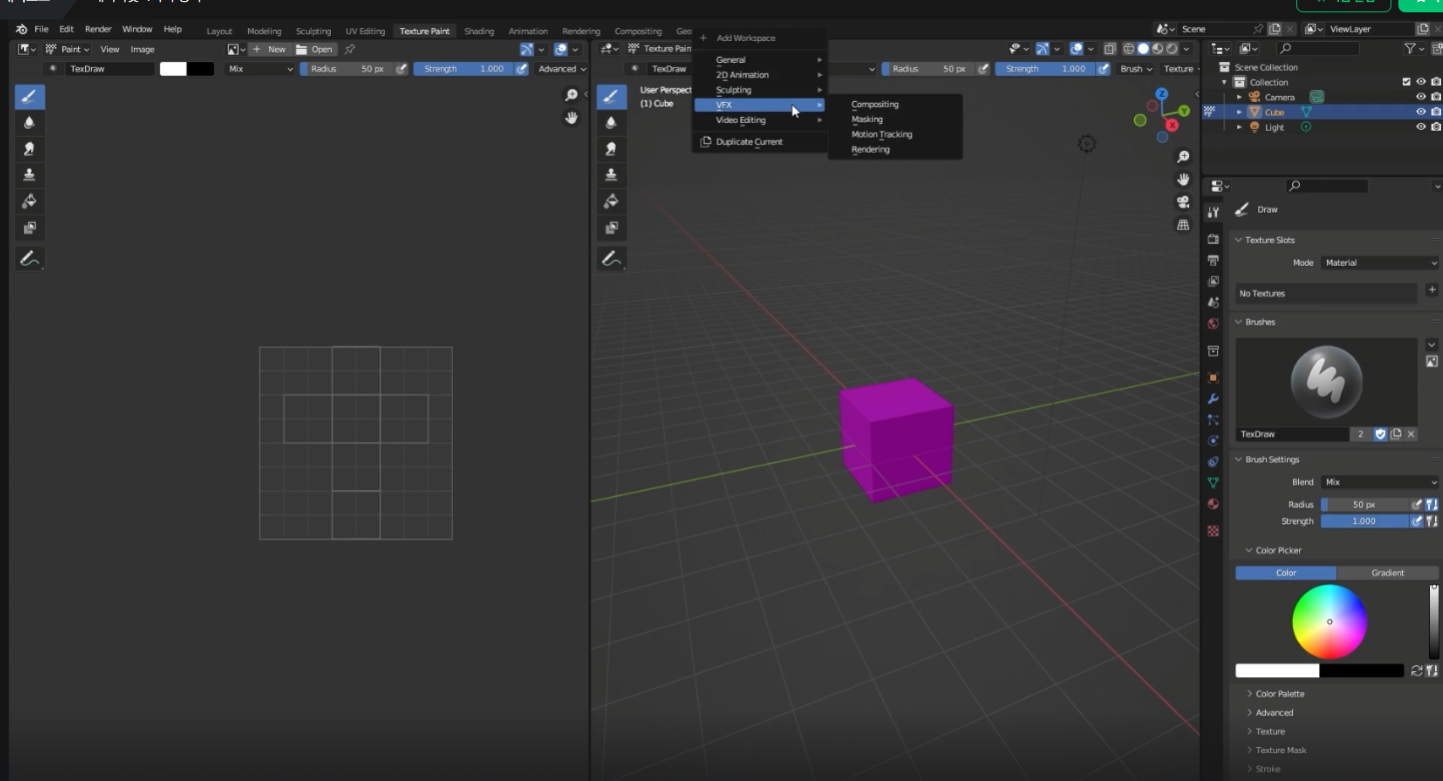Screen dimensions: 1443x781
Task: Open the Texture checker properties tab
Action: tap(1213, 530)
